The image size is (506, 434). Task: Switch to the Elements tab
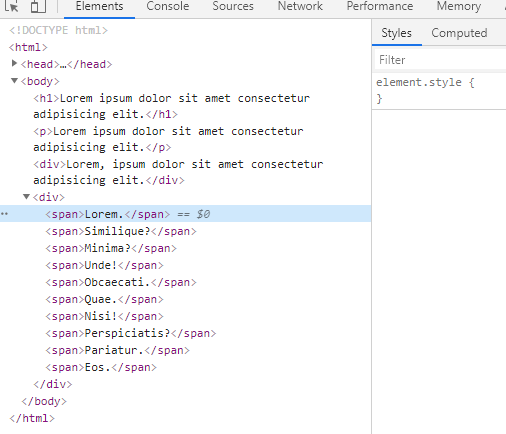click(x=99, y=6)
